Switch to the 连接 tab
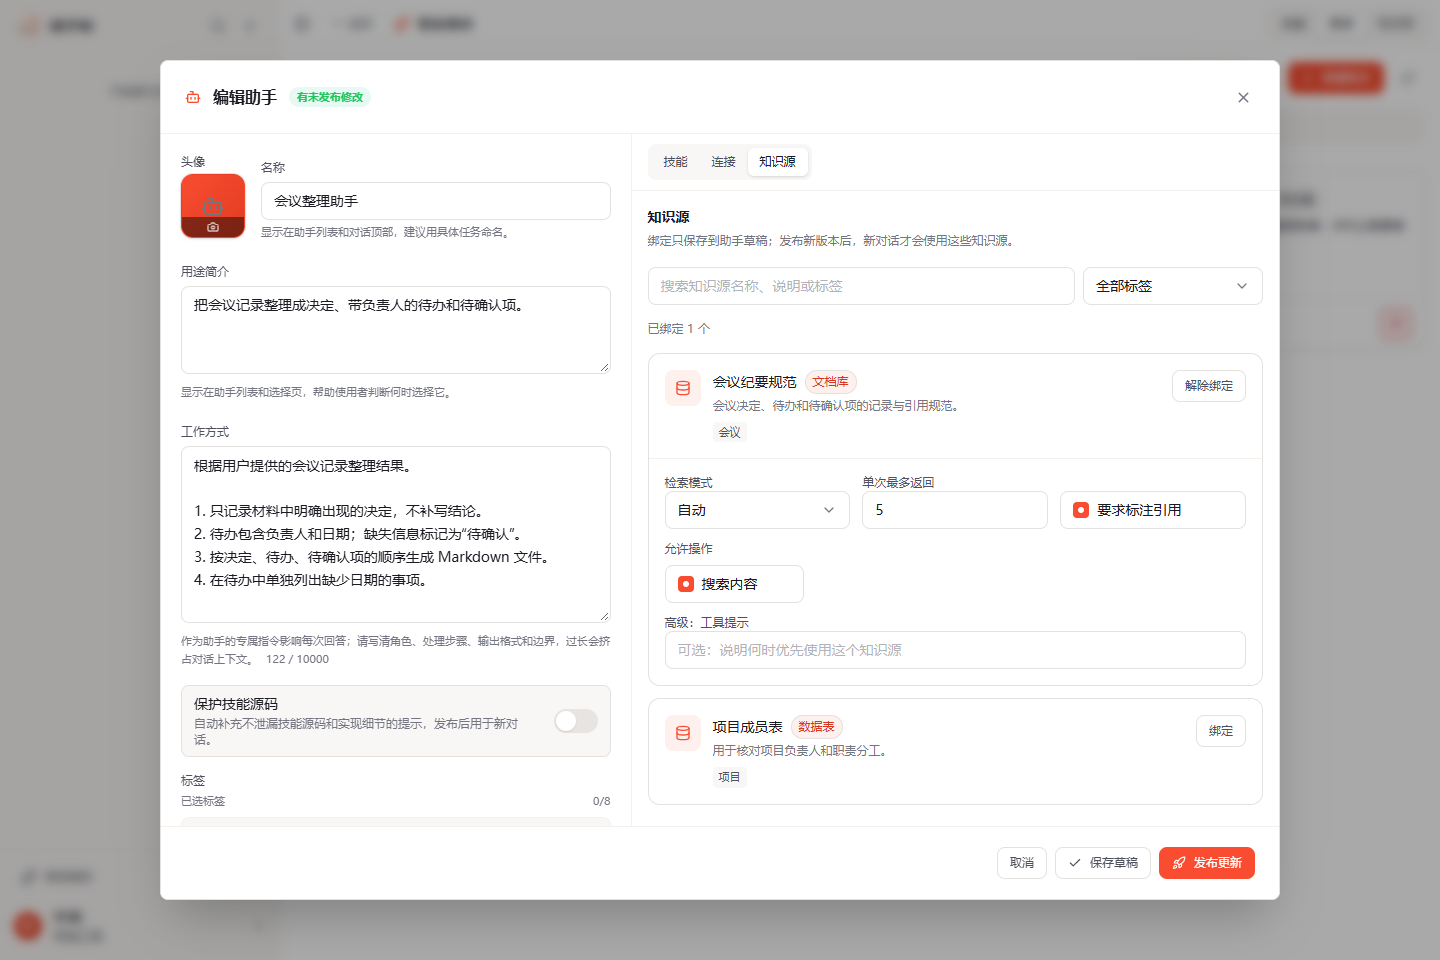Viewport: 1440px width, 960px height. 724,162
